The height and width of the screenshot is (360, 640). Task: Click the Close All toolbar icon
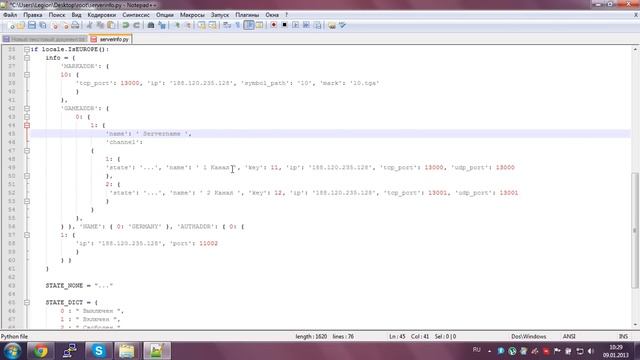tap(65, 25)
